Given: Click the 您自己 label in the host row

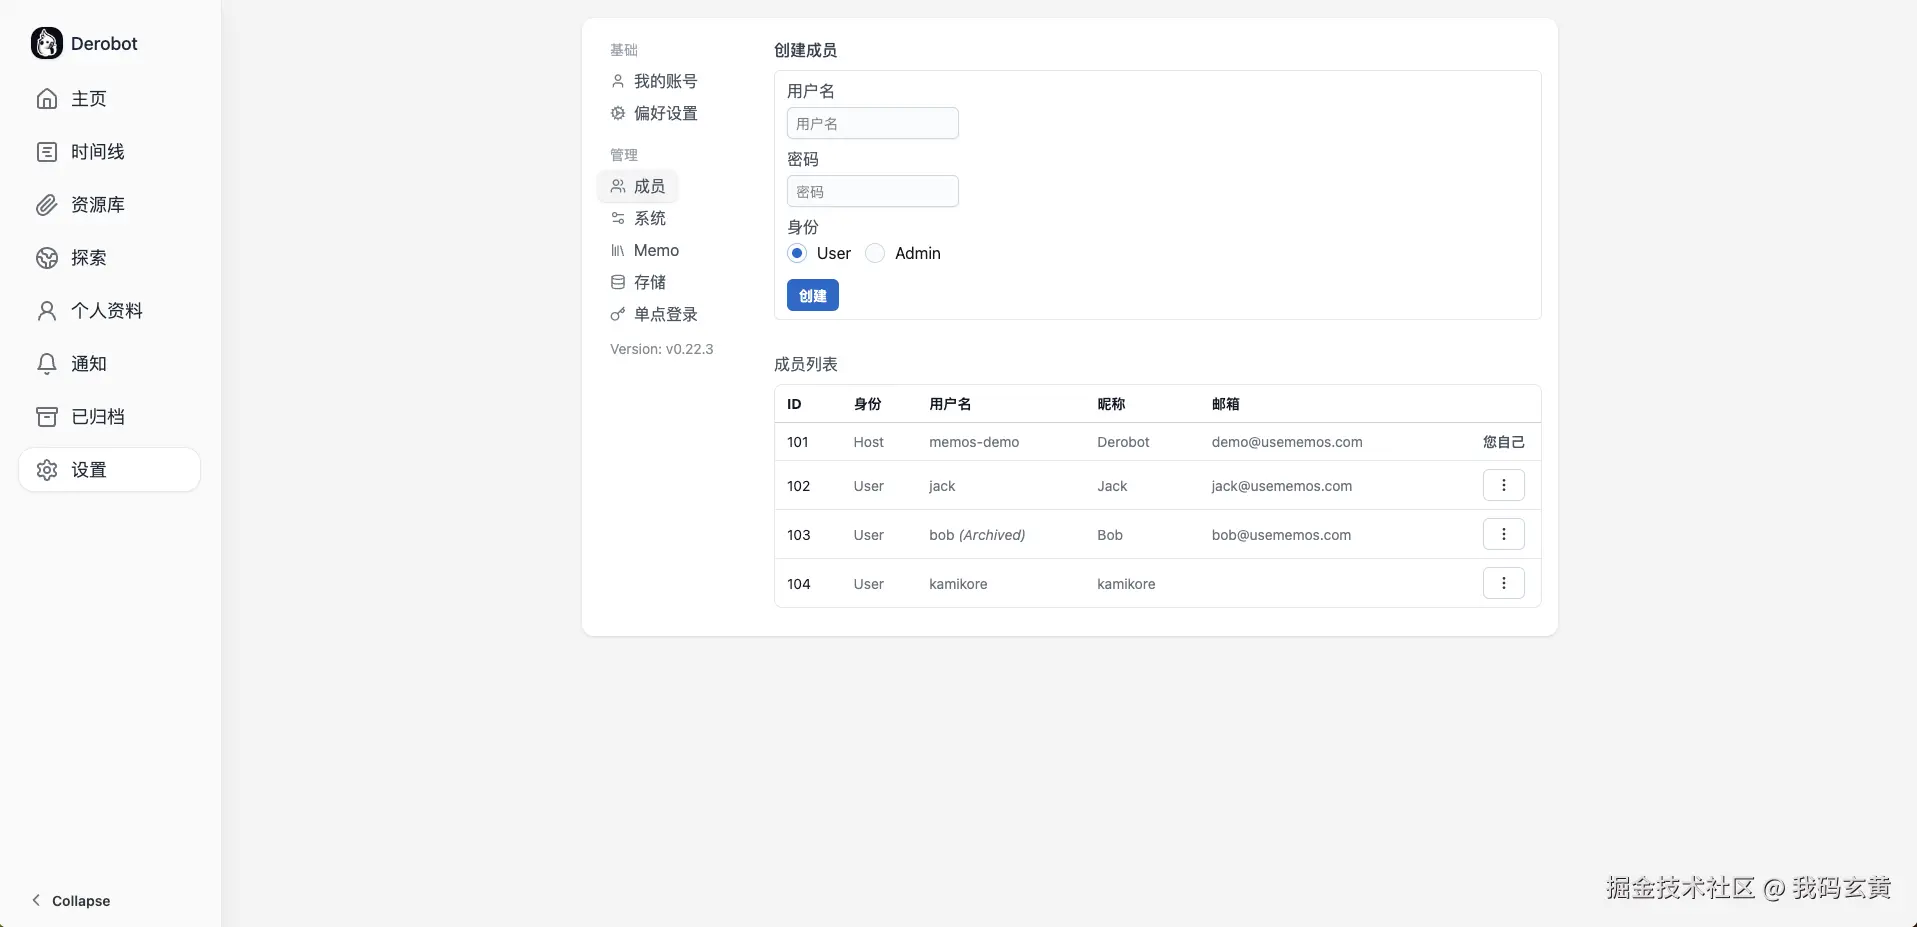Looking at the screenshot, I should [x=1503, y=442].
